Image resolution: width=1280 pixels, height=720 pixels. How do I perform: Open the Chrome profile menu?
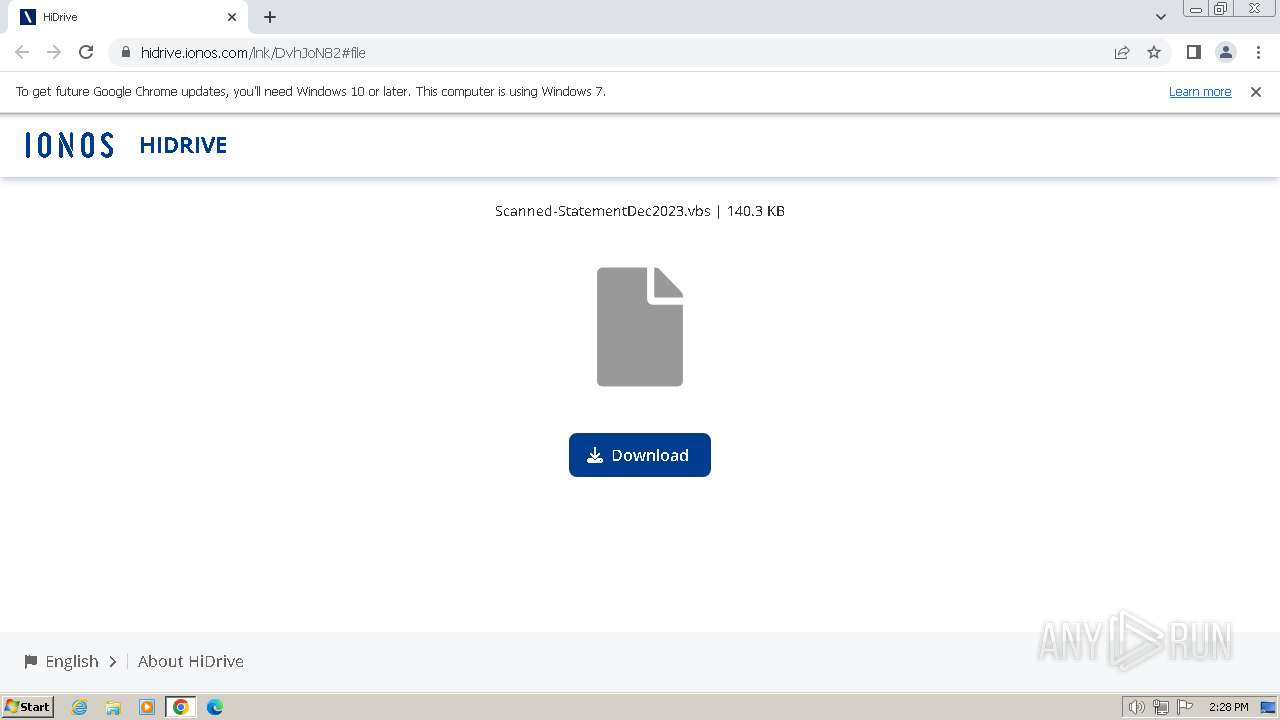coord(1225,52)
